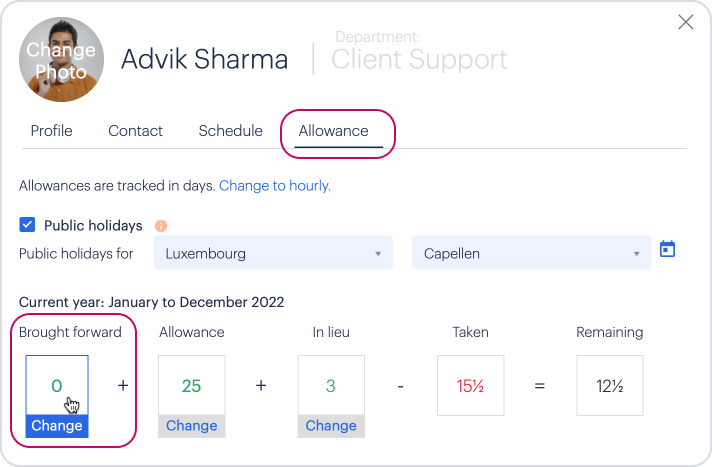Open the Capellen region dropdown
Screen dimensions: 712x467
[531, 253]
